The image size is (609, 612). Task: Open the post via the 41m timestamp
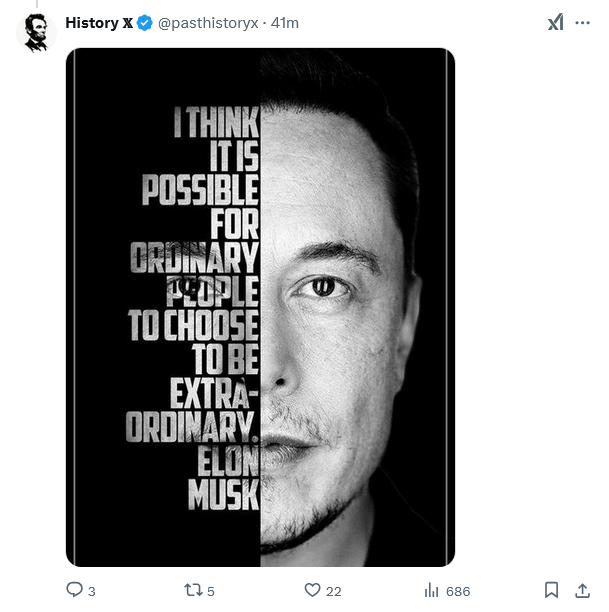point(285,23)
